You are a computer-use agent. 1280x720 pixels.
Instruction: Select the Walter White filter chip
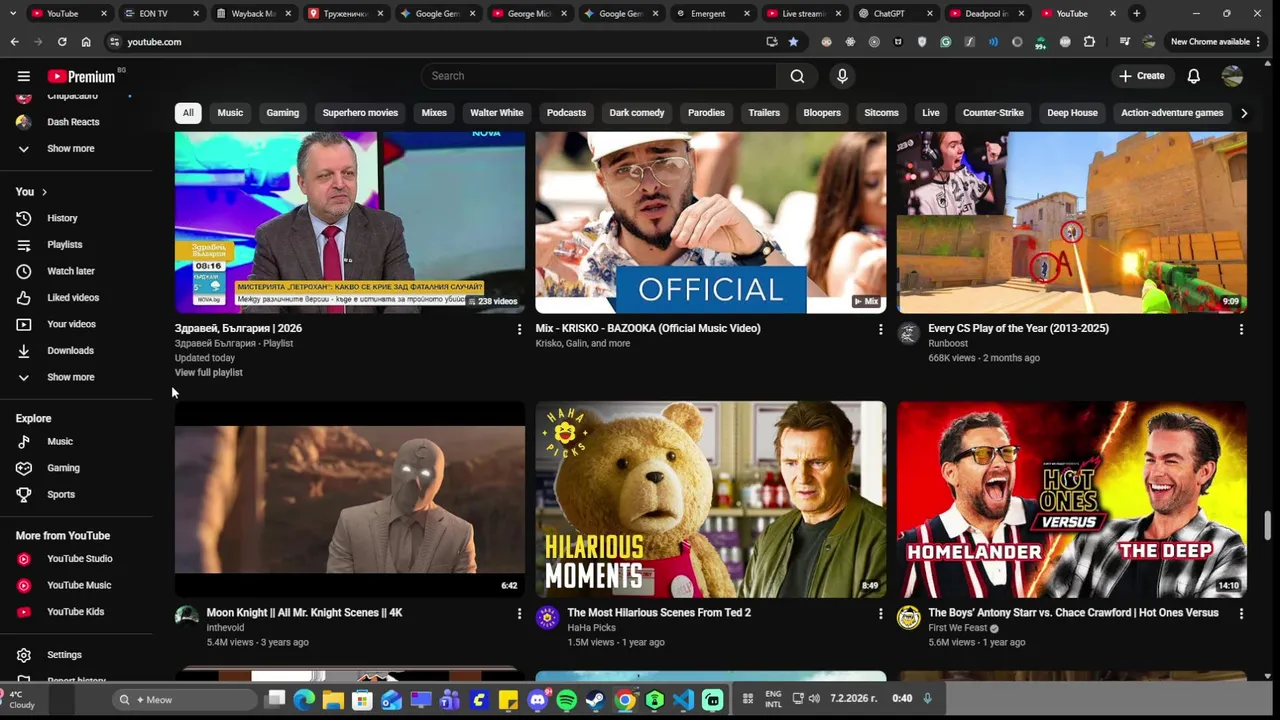(x=497, y=113)
